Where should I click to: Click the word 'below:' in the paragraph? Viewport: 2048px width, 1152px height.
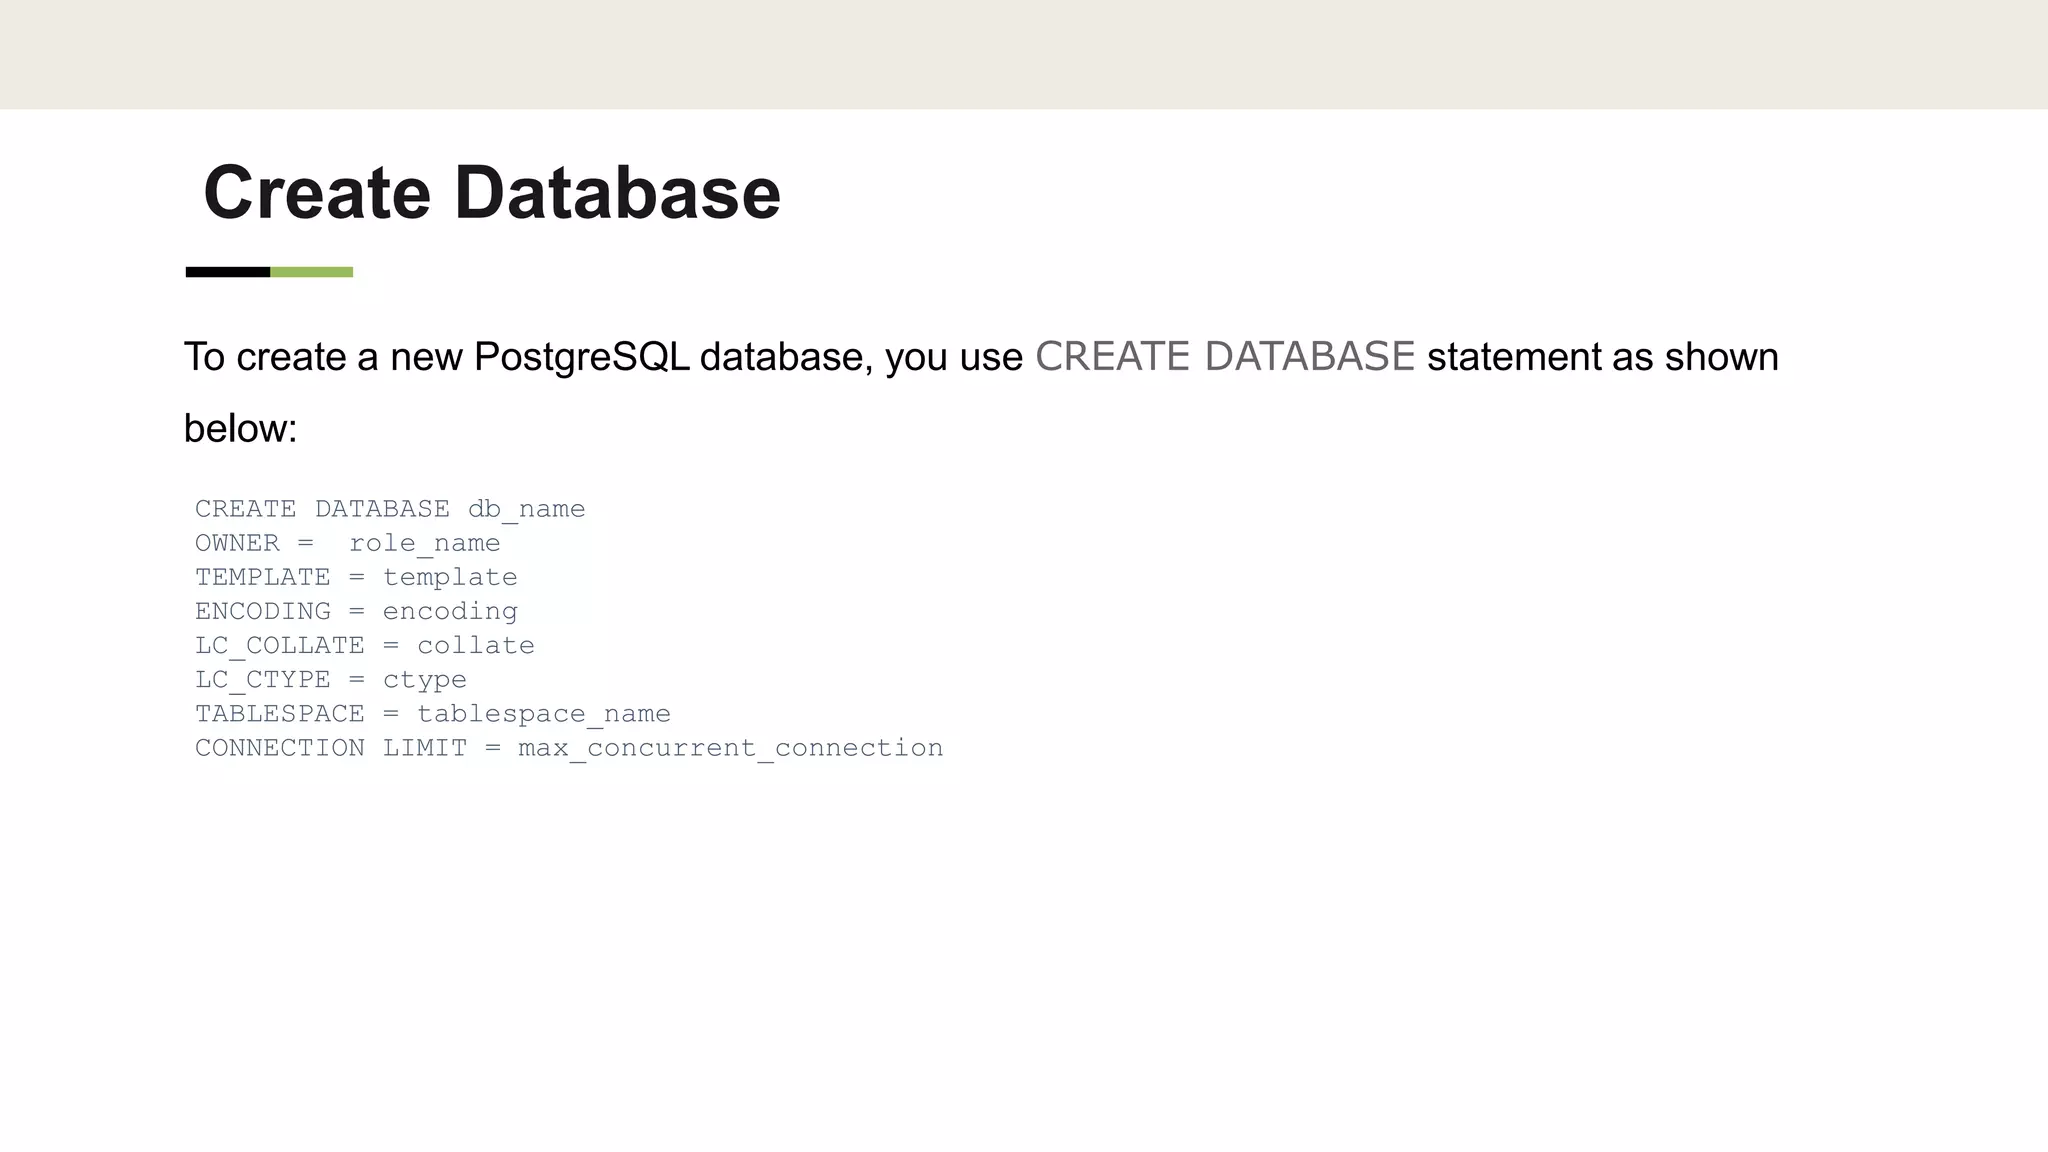pos(241,429)
